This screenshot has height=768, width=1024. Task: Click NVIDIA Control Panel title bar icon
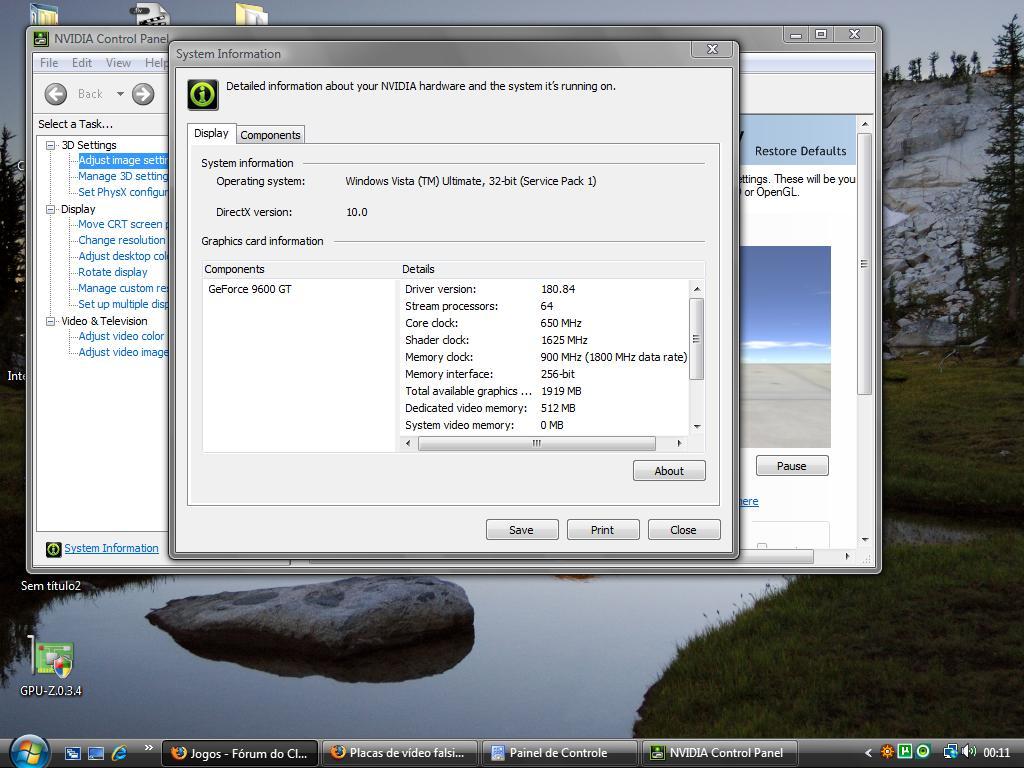[41, 39]
